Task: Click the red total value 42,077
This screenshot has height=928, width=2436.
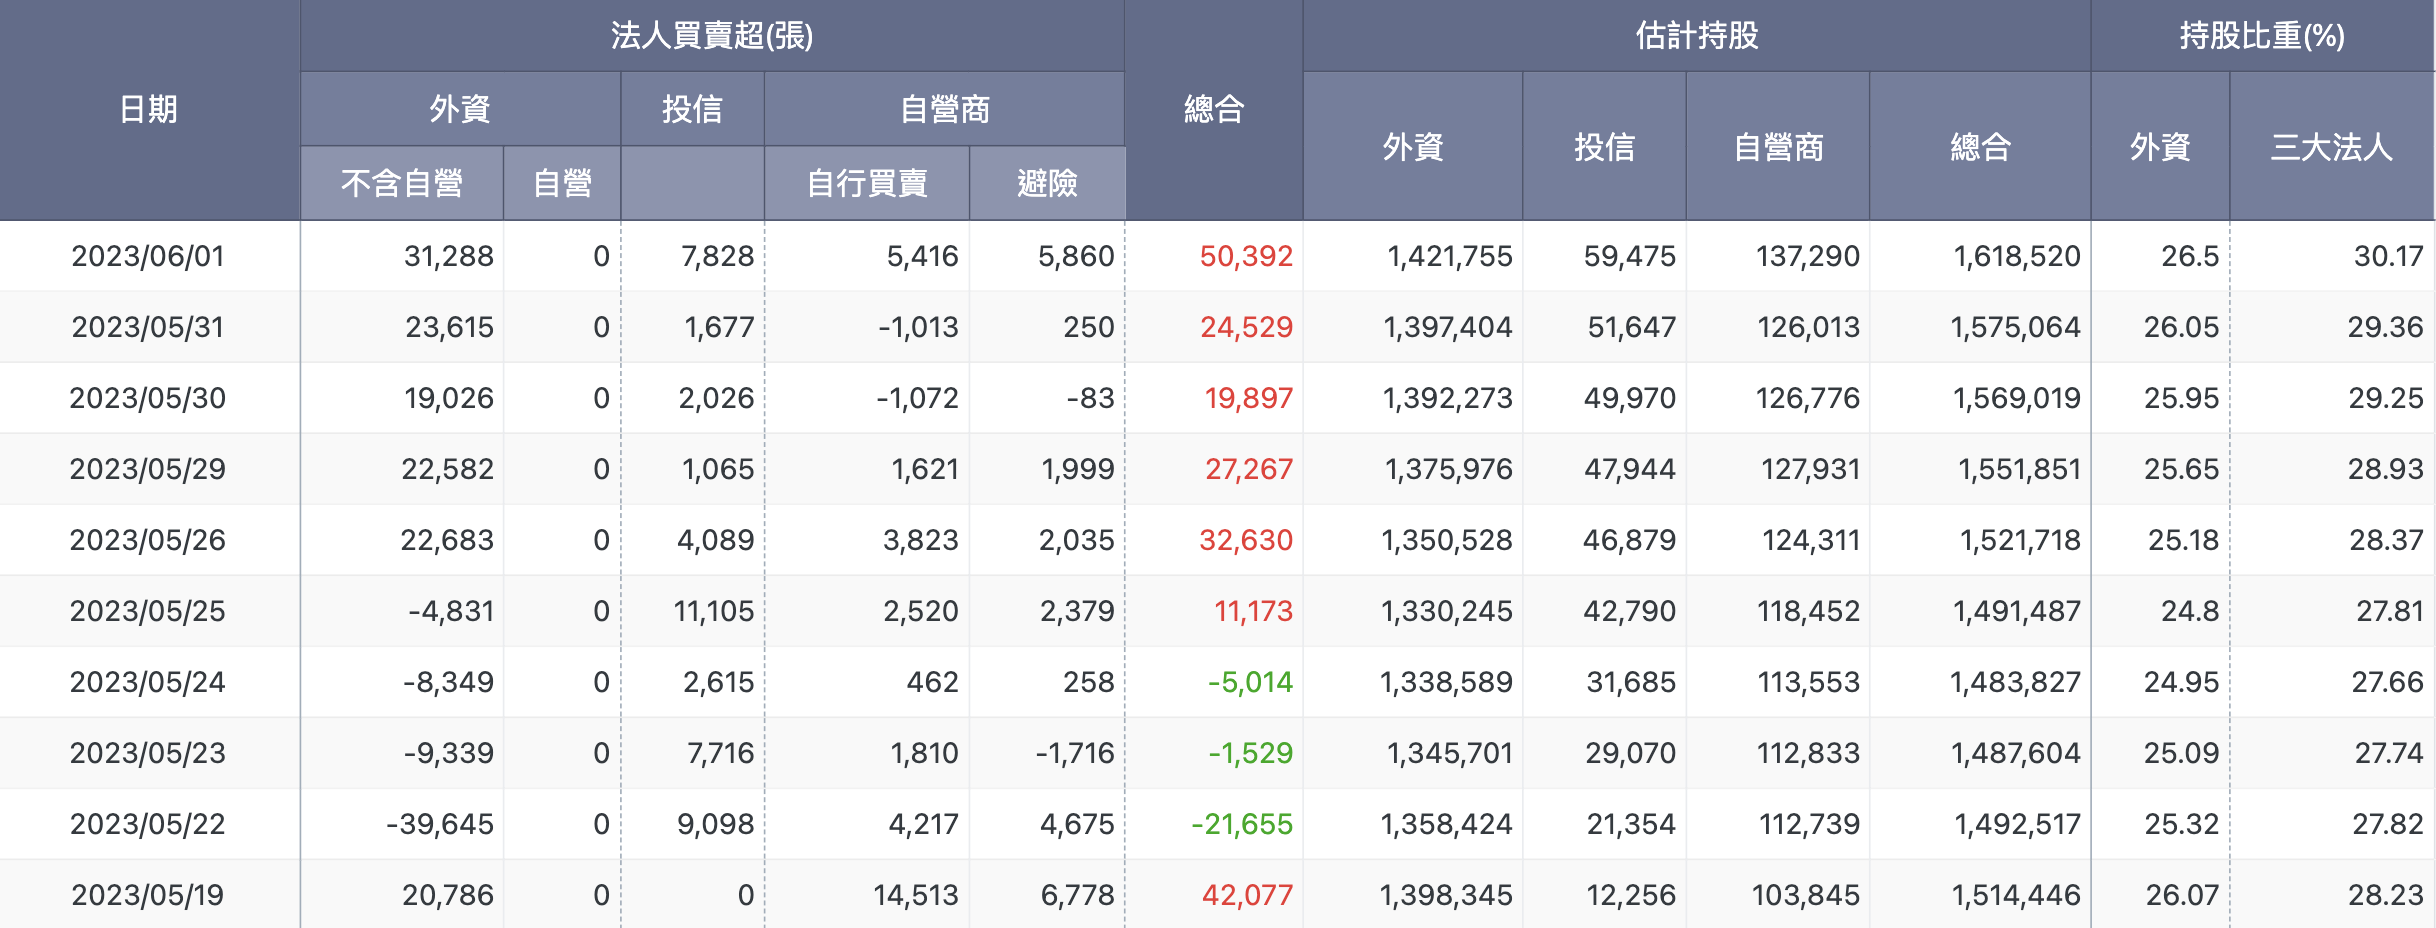Action: (1247, 895)
